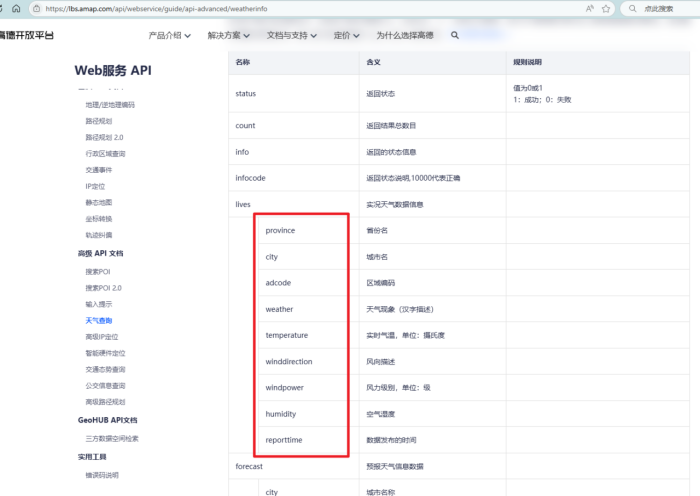Expand the 文档与支持 dropdown chevron
Screen dimensions: 700x496
click(x=313, y=36)
